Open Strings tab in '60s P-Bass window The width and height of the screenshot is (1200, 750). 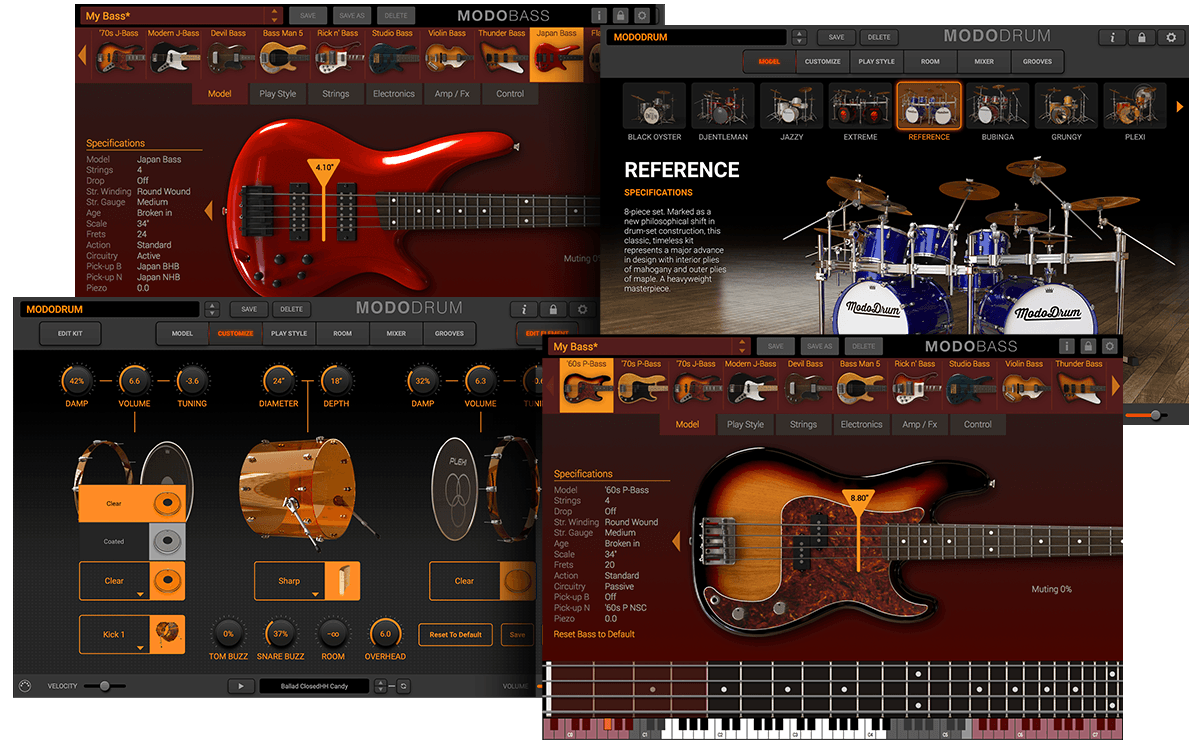(804, 424)
